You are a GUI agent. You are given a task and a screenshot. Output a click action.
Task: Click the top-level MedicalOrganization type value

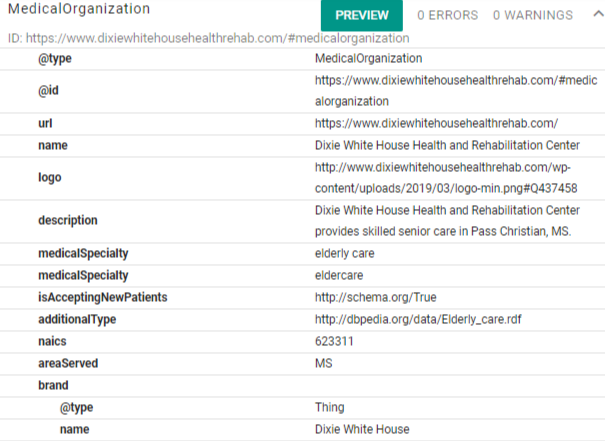368,58
